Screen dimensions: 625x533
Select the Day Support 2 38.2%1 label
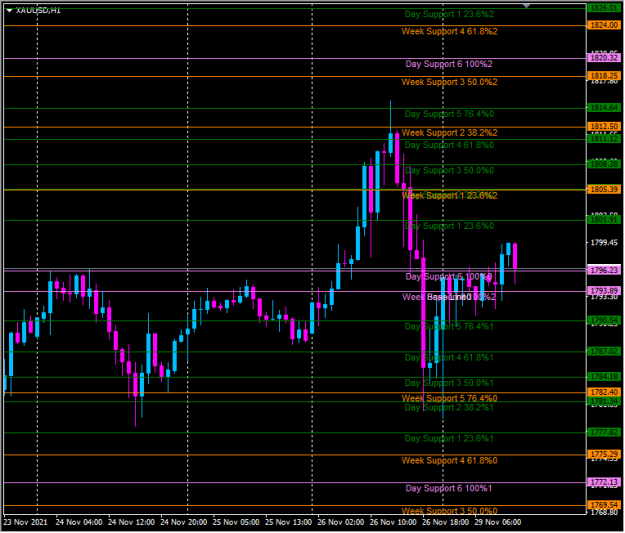(x=449, y=408)
